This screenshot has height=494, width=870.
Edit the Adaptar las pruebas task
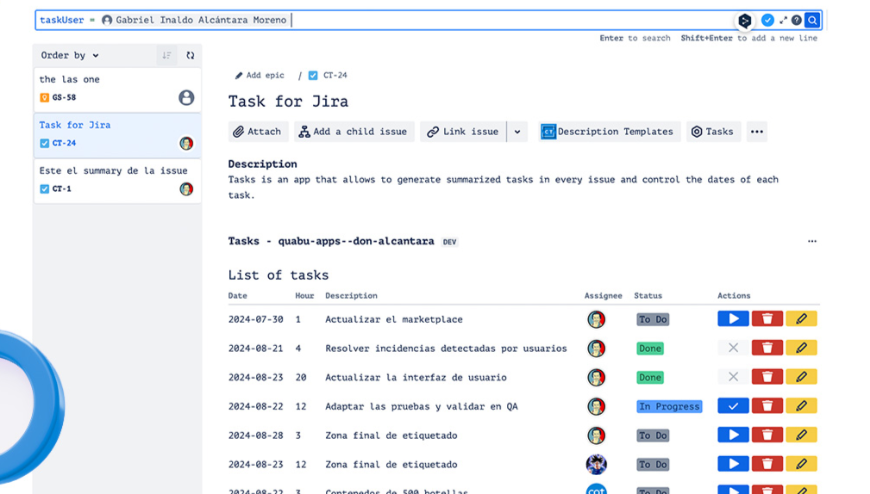(801, 406)
